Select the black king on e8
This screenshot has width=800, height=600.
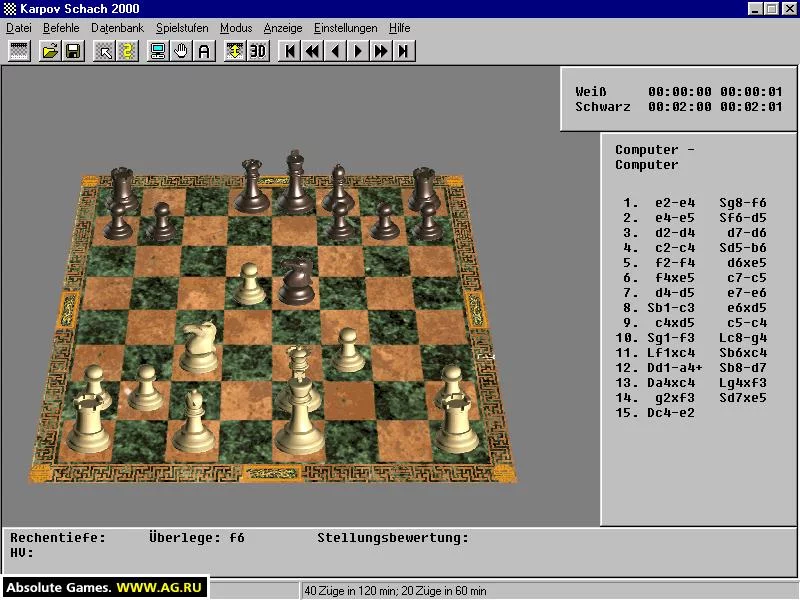pos(295,182)
